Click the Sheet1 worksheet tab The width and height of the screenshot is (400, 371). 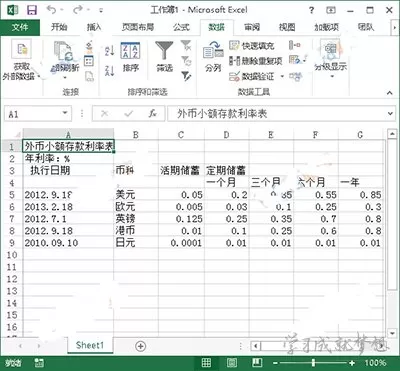coord(90,345)
